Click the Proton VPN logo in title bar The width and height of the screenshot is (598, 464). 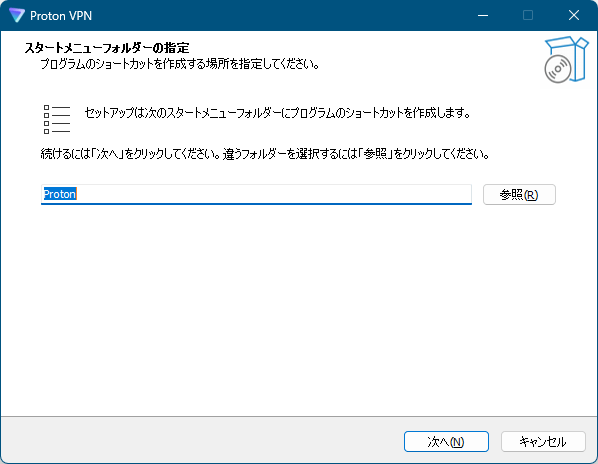pos(17,15)
